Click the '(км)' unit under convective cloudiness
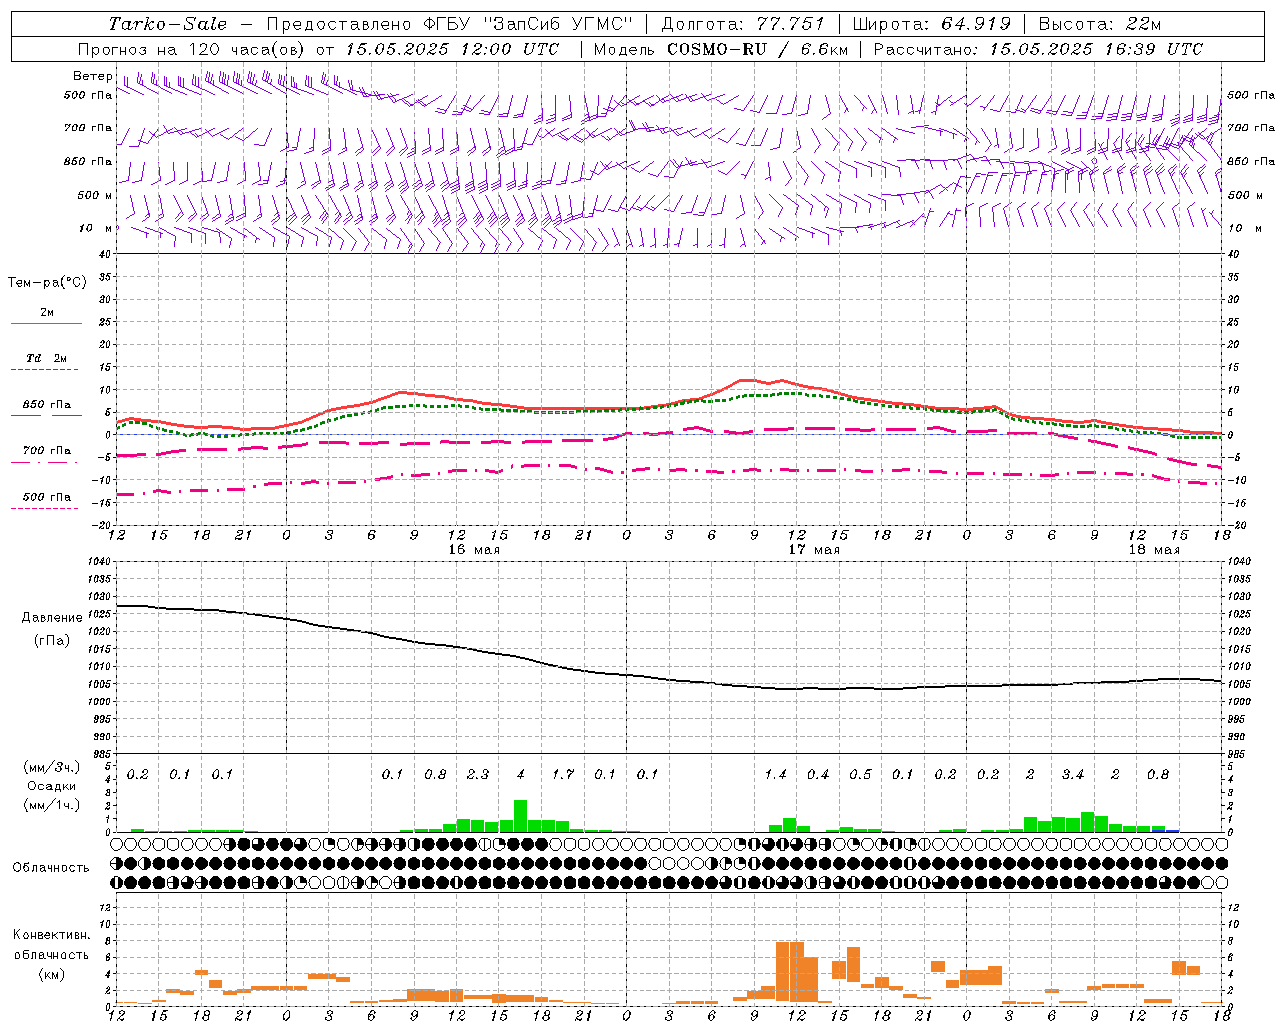The image size is (1280, 1024). click(x=51, y=974)
